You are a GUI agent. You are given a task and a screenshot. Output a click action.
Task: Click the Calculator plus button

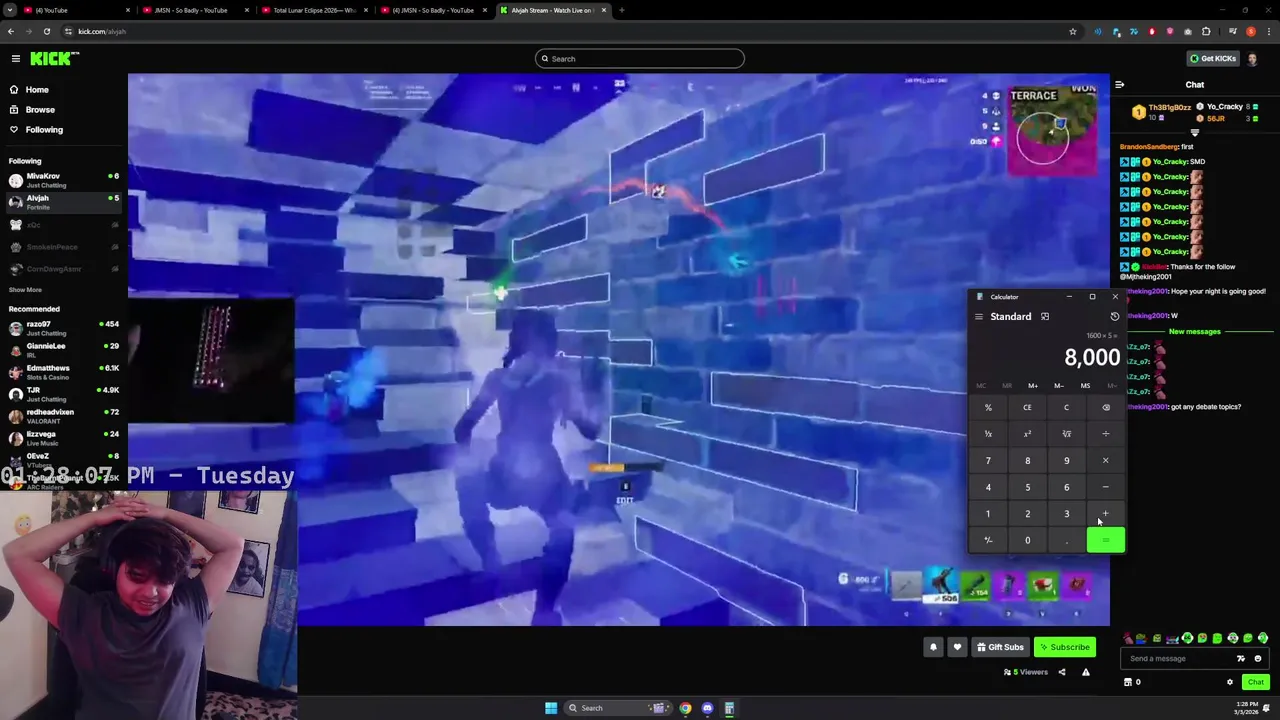click(1105, 514)
